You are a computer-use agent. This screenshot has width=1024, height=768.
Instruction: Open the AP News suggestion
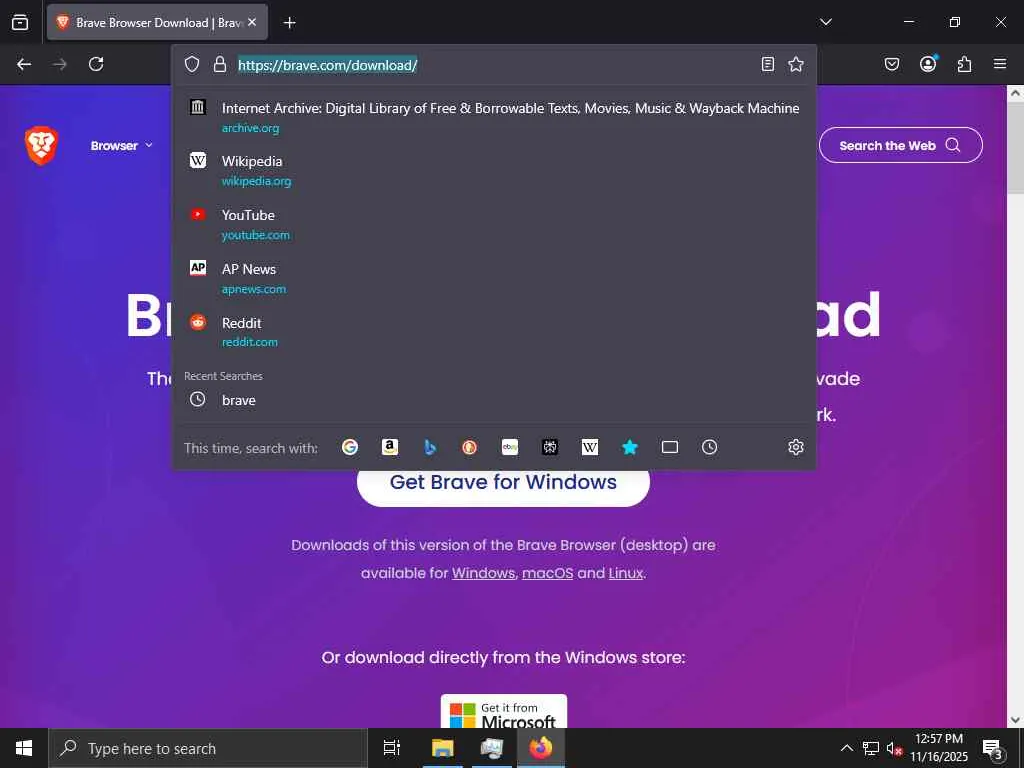(x=494, y=278)
